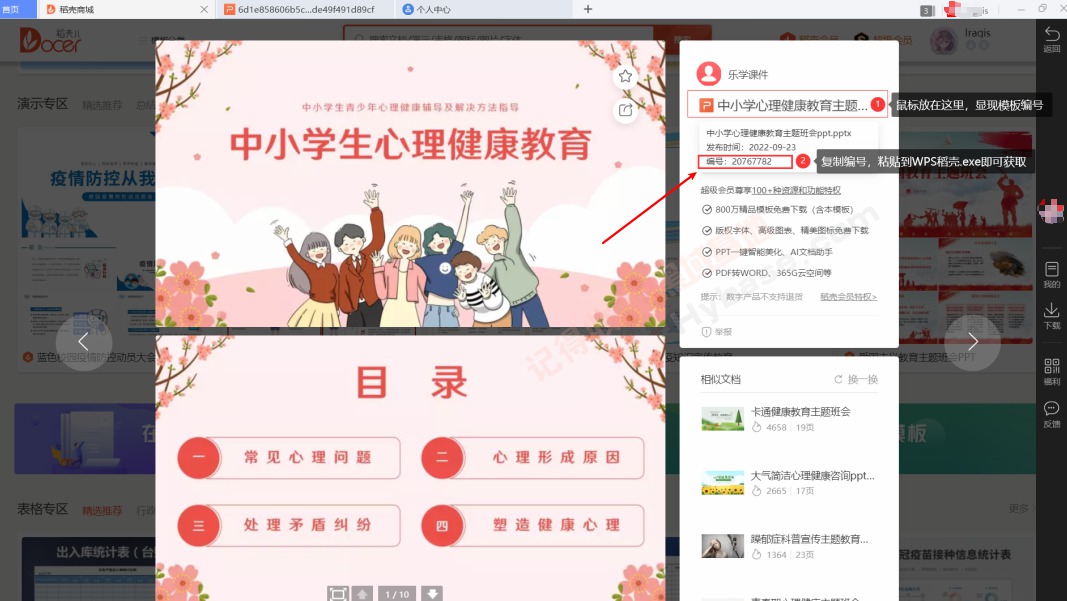1067x601 pixels.
Task: Toggle fullscreen preview icon
Action: click(x=338, y=594)
